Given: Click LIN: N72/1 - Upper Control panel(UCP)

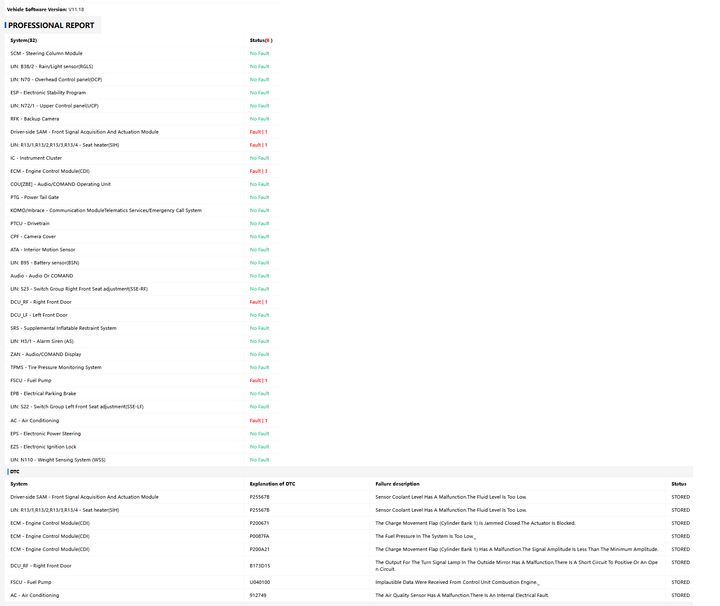Looking at the screenshot, I should [x=54, y=106].
